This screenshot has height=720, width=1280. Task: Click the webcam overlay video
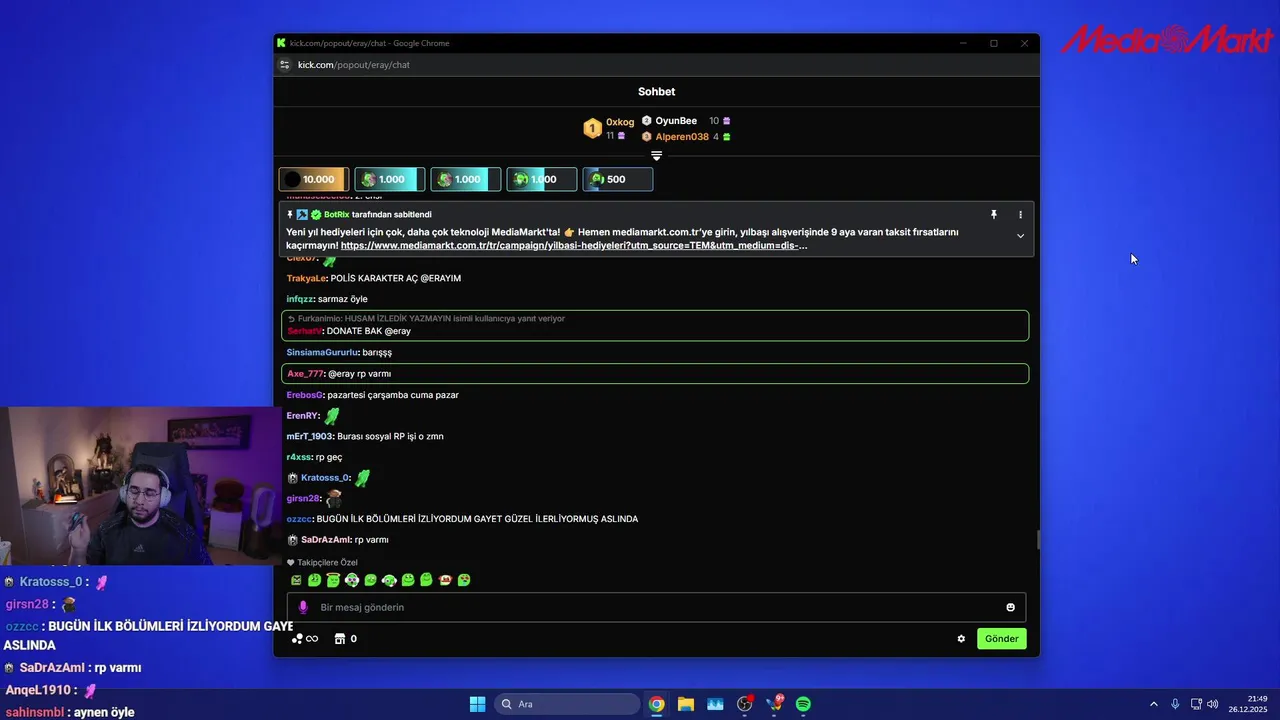(140, 487)
